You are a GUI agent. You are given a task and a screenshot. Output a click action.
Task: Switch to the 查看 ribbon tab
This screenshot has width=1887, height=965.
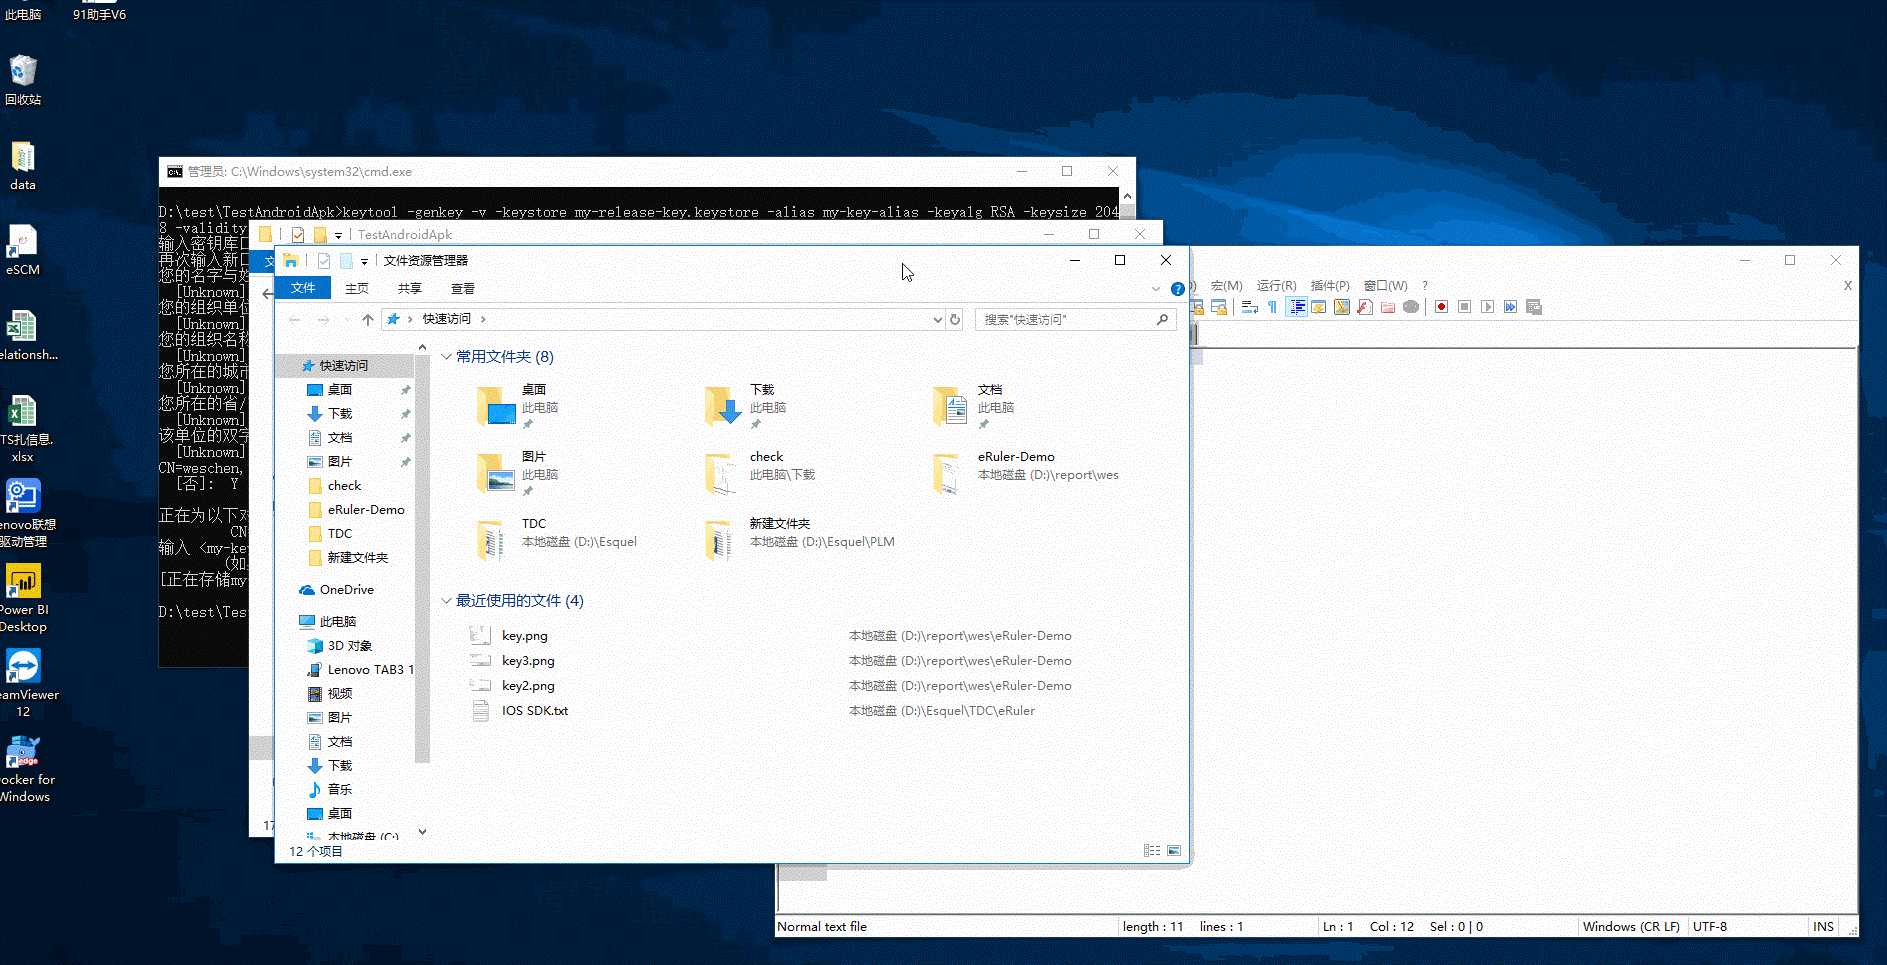(x=463, y=288)
